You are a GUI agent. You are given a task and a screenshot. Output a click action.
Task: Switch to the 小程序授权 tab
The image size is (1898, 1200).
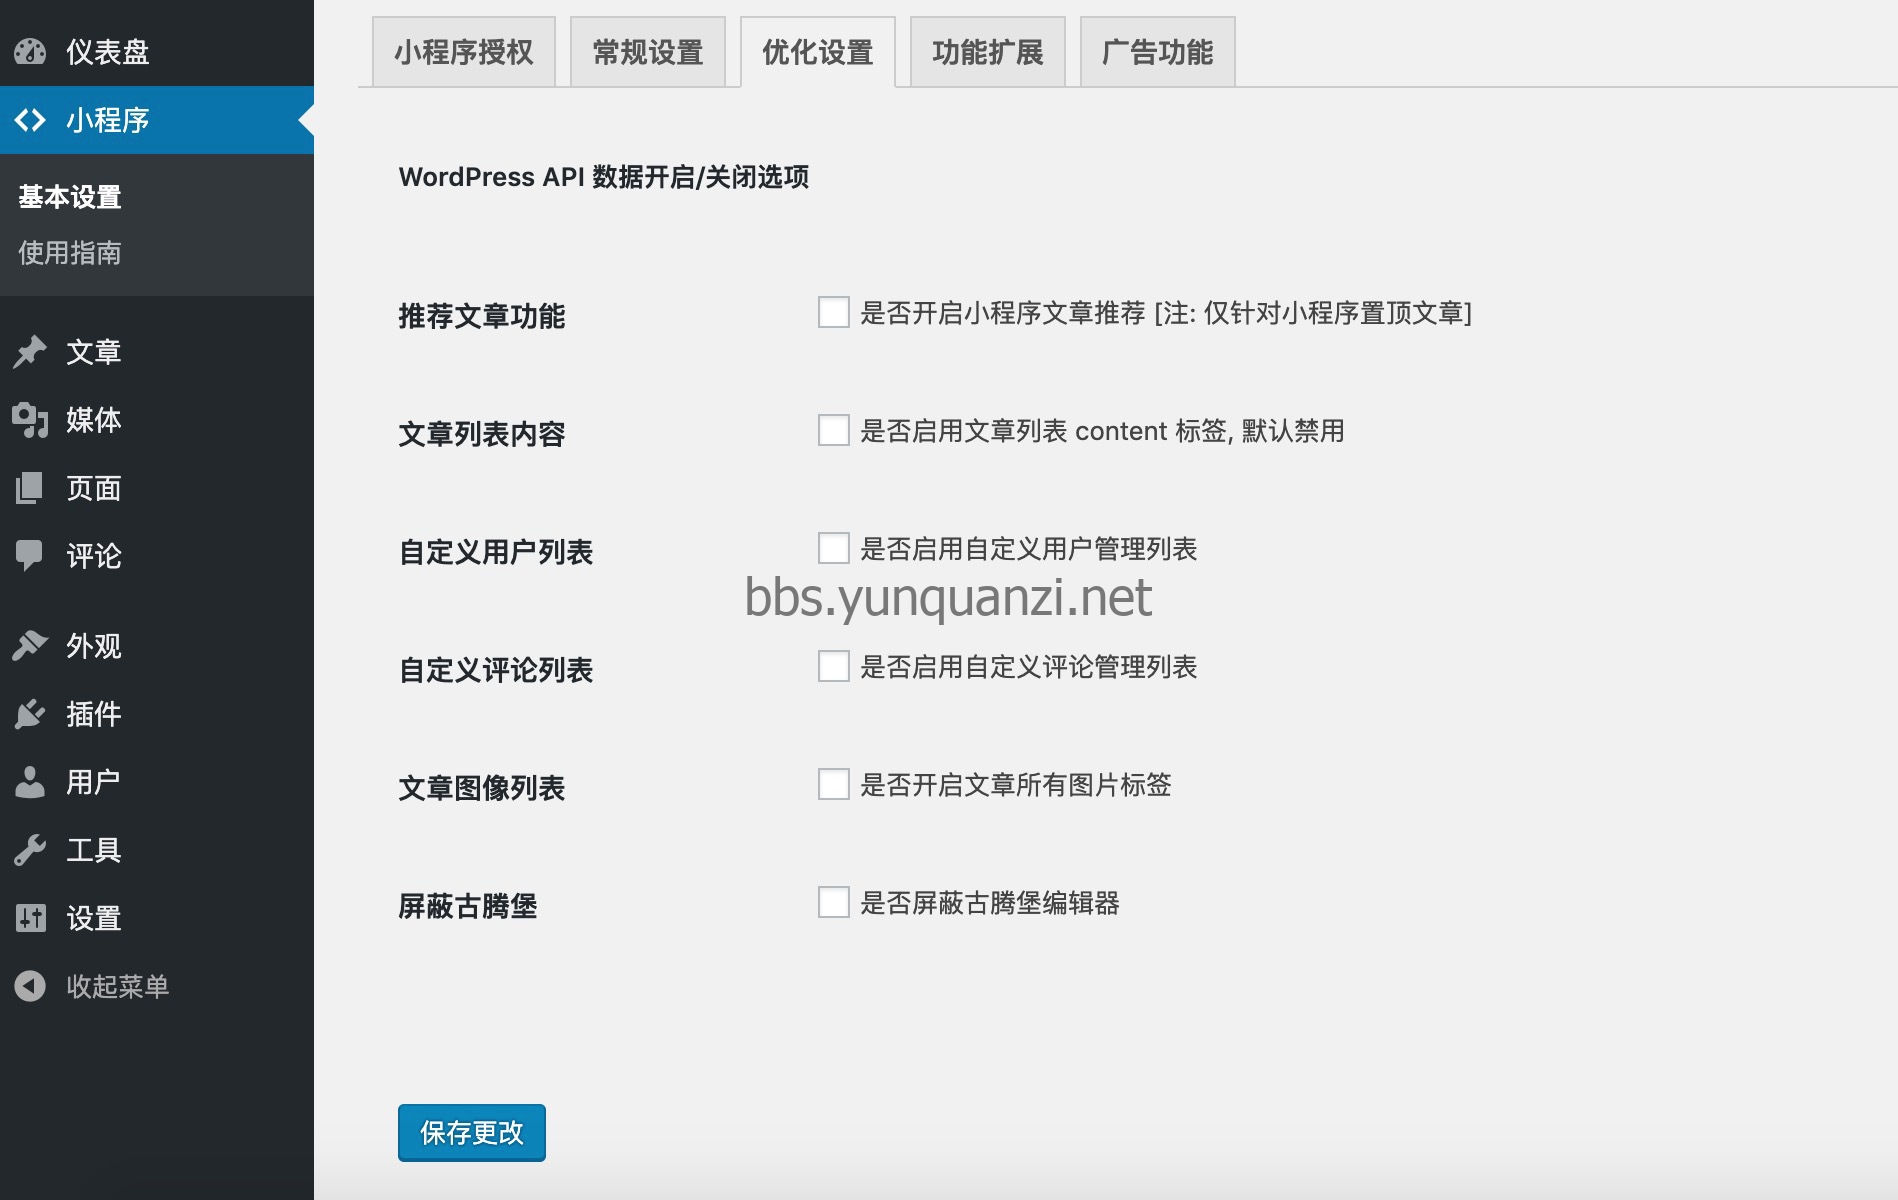(x=463, y=52)
